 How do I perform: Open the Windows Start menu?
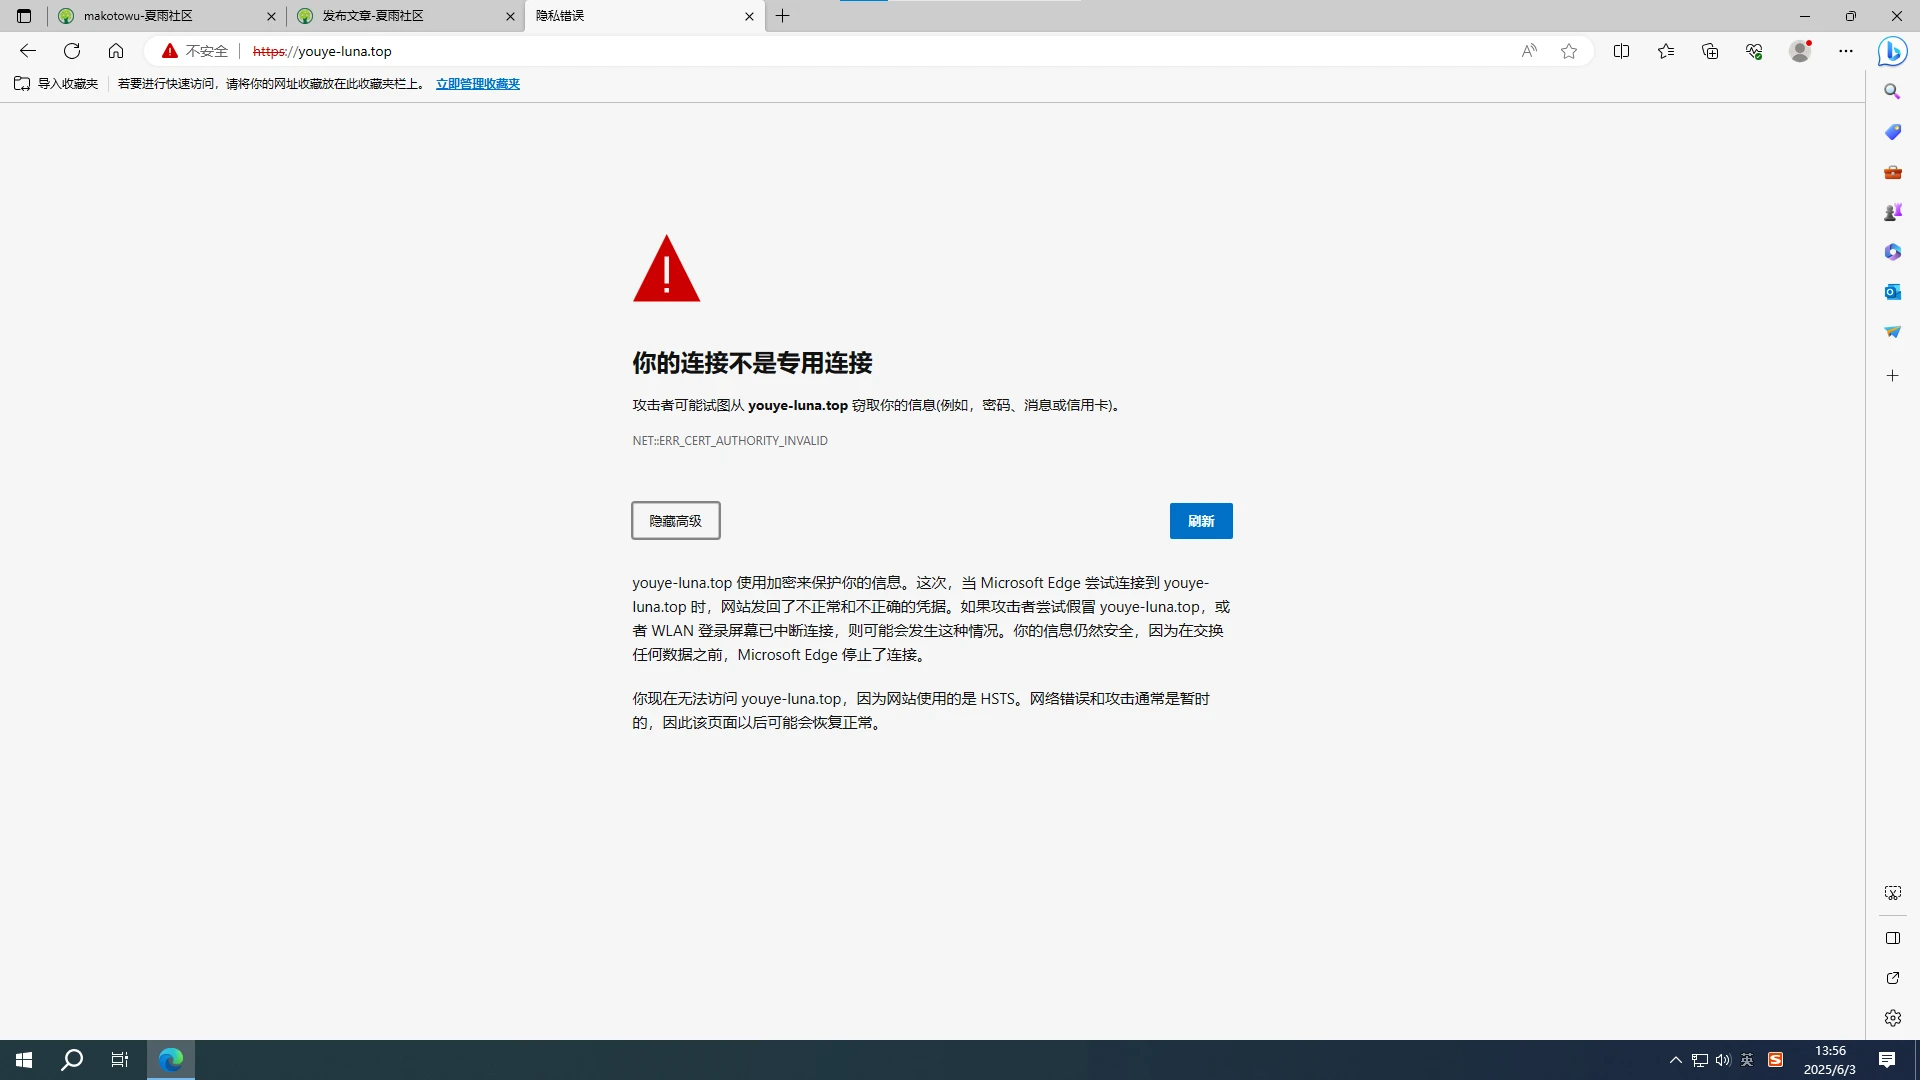pyautogui.click(x=24, y=1060)
